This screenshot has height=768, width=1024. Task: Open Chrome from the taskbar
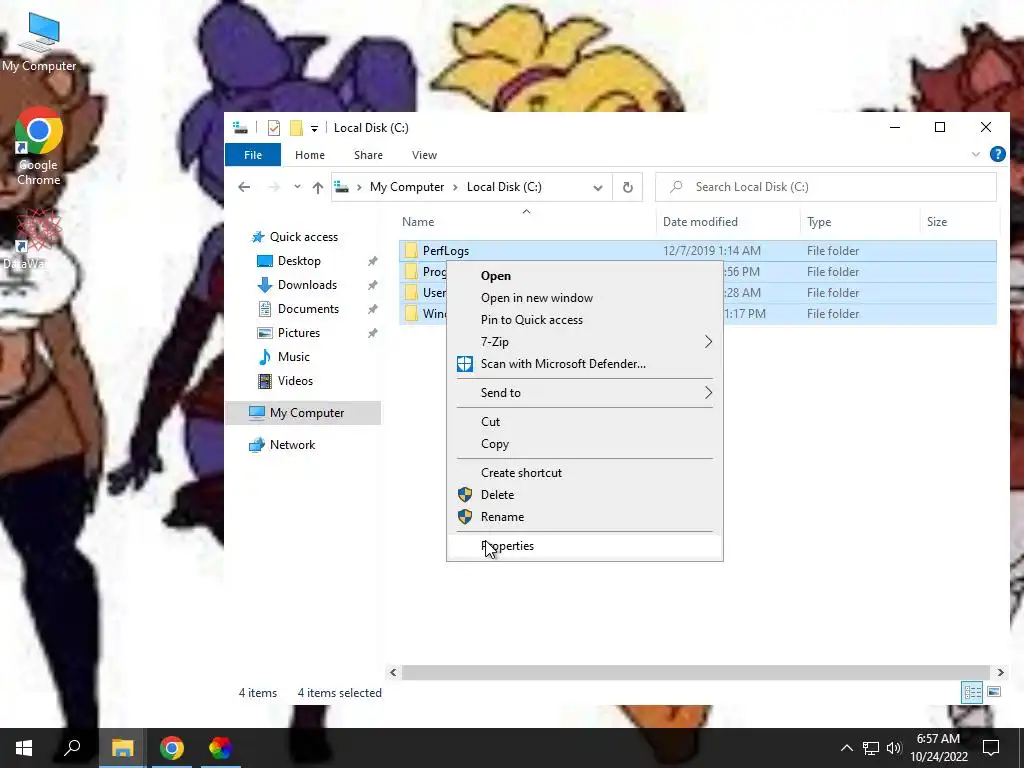(x=172, y=748)
